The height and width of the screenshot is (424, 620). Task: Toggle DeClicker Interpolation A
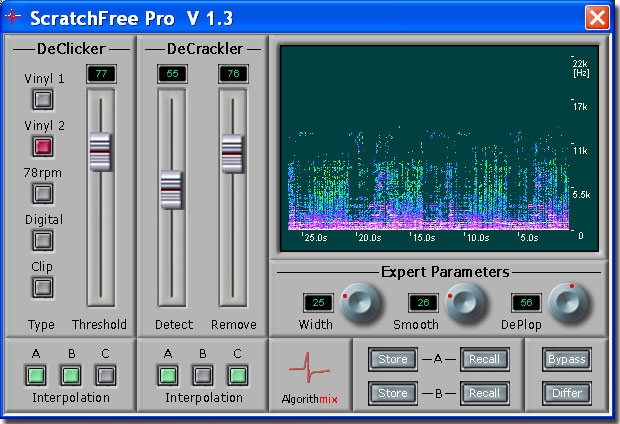37,375
